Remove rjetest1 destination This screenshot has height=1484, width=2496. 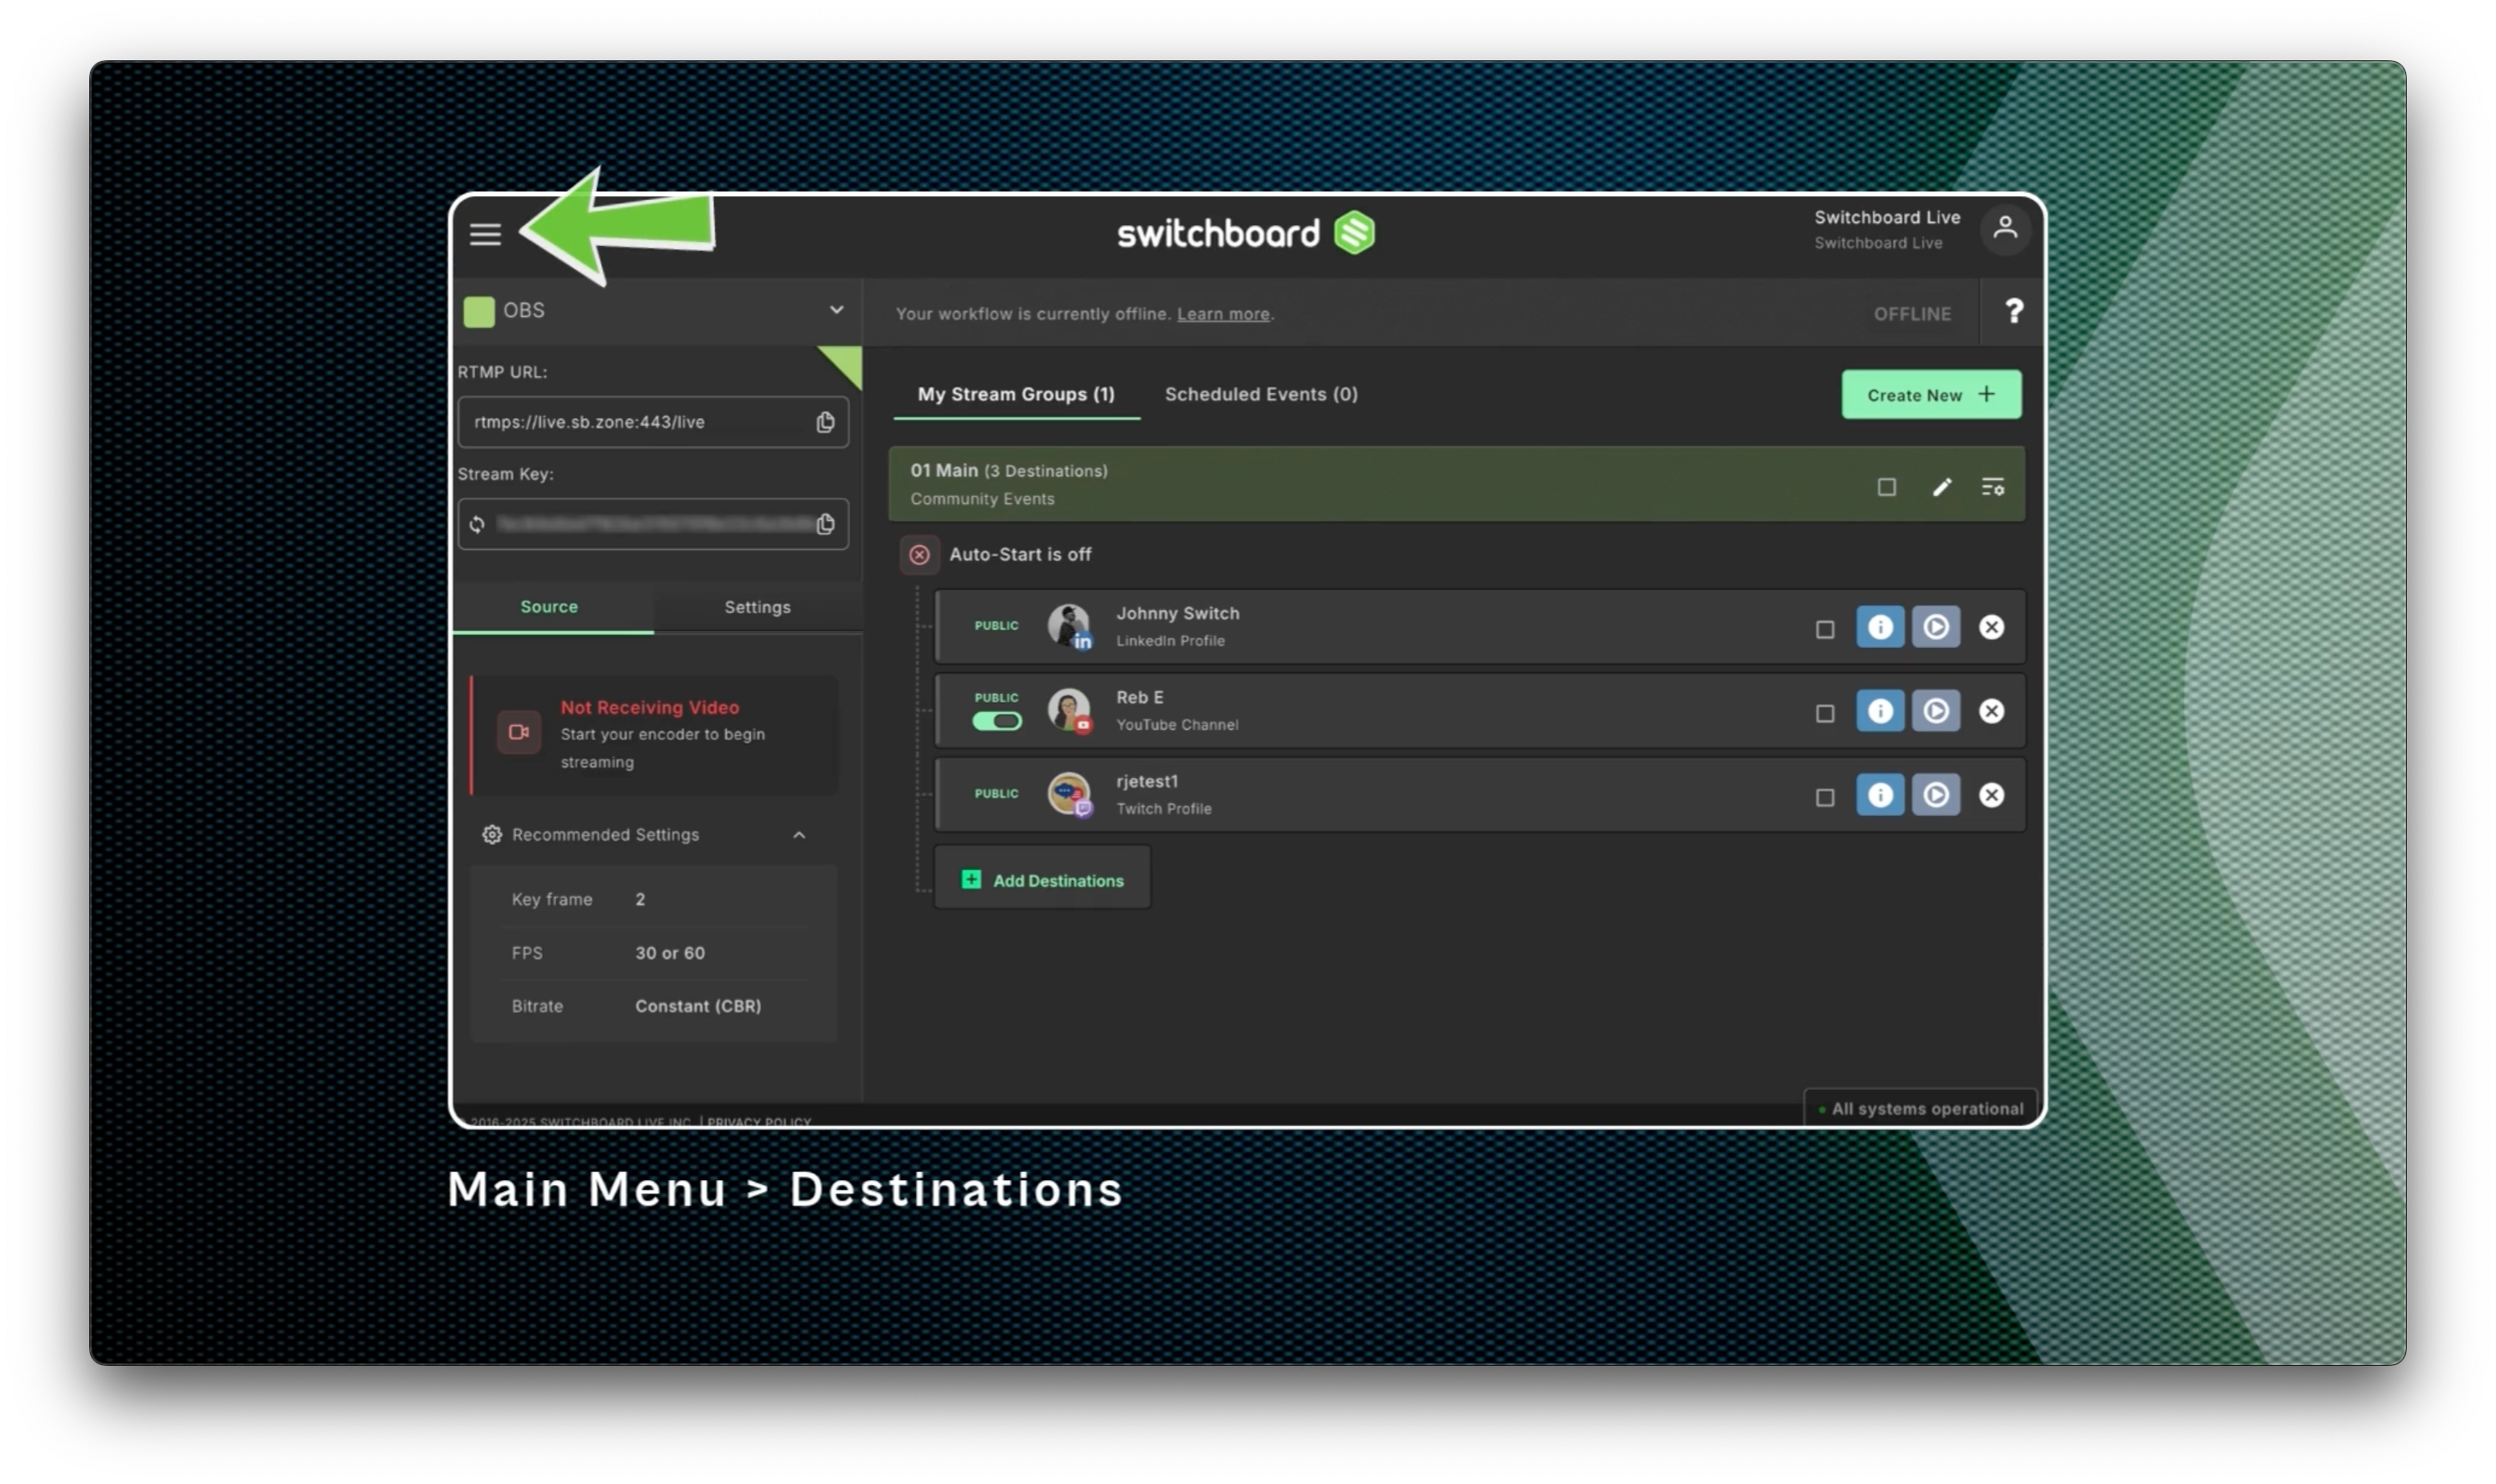tap(1991, 795)
